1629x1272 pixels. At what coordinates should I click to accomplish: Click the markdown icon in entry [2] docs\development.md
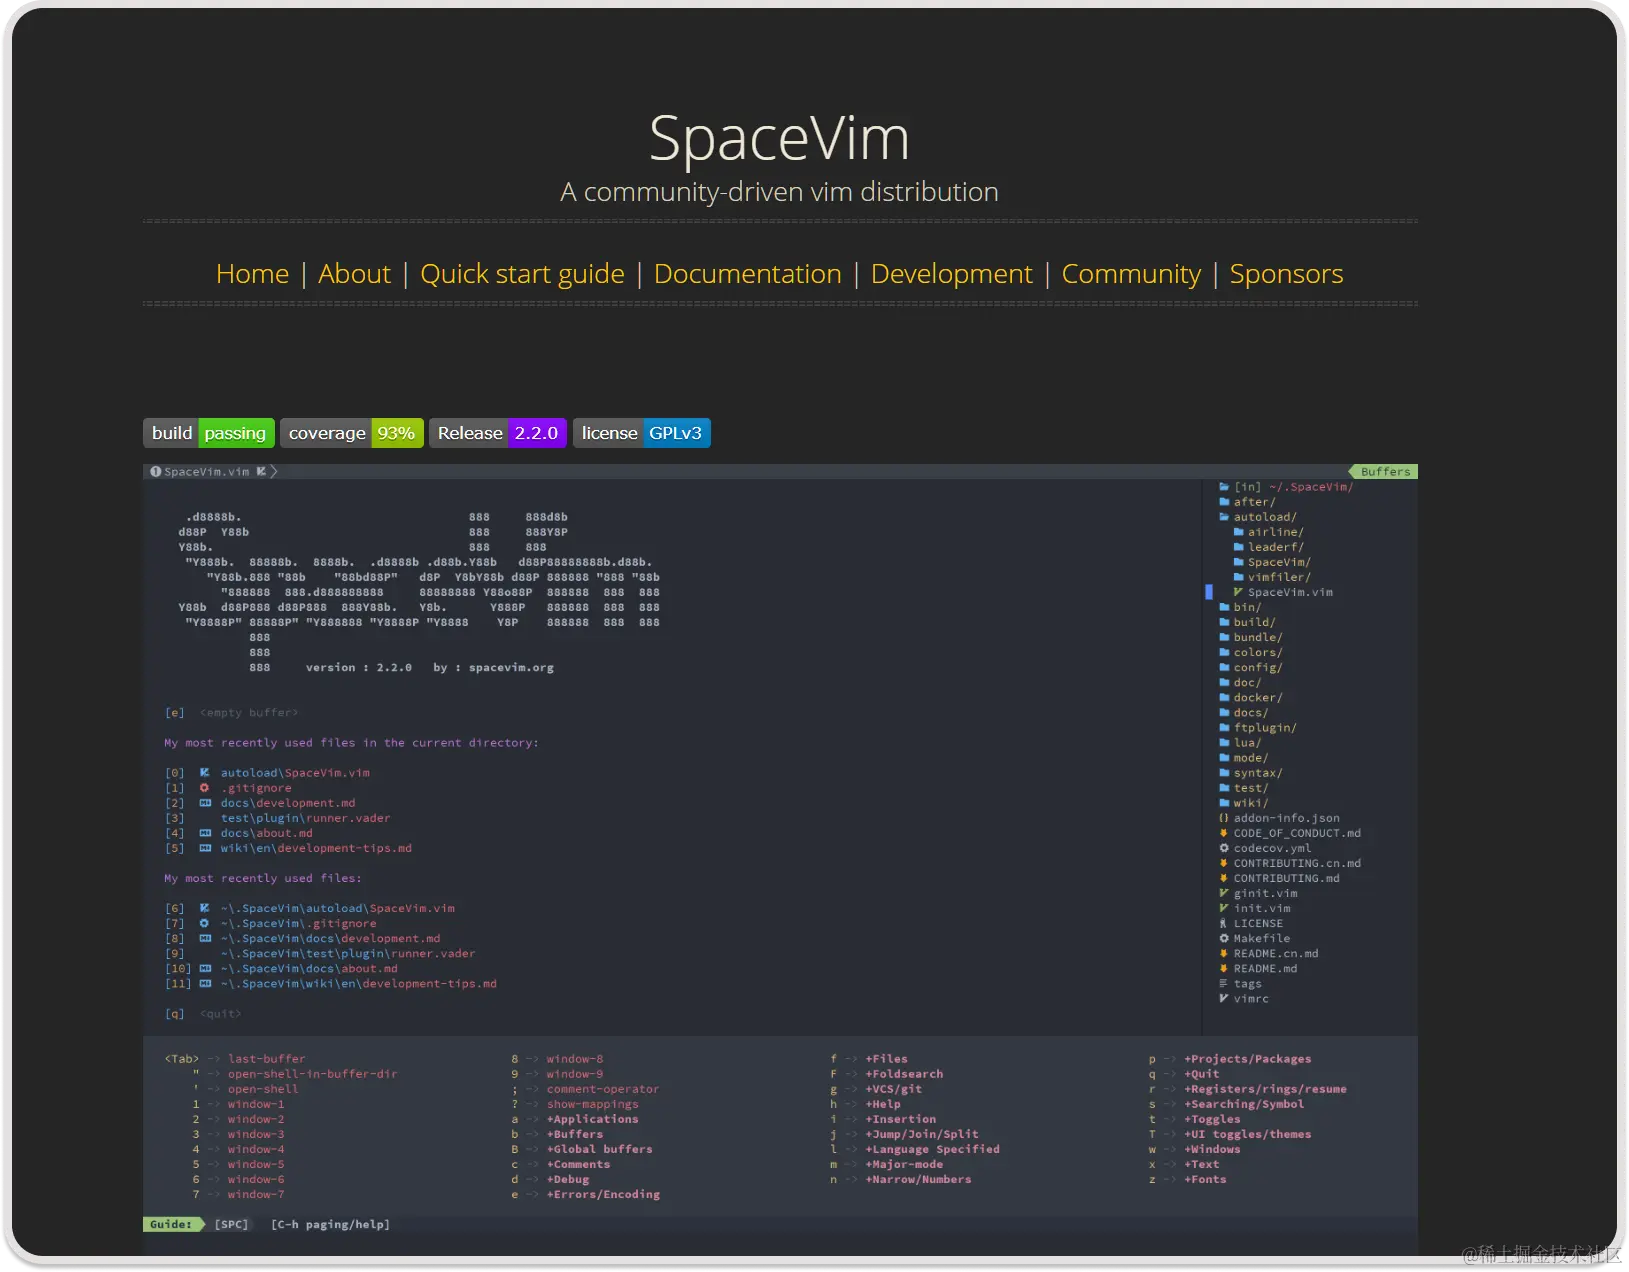205,803
